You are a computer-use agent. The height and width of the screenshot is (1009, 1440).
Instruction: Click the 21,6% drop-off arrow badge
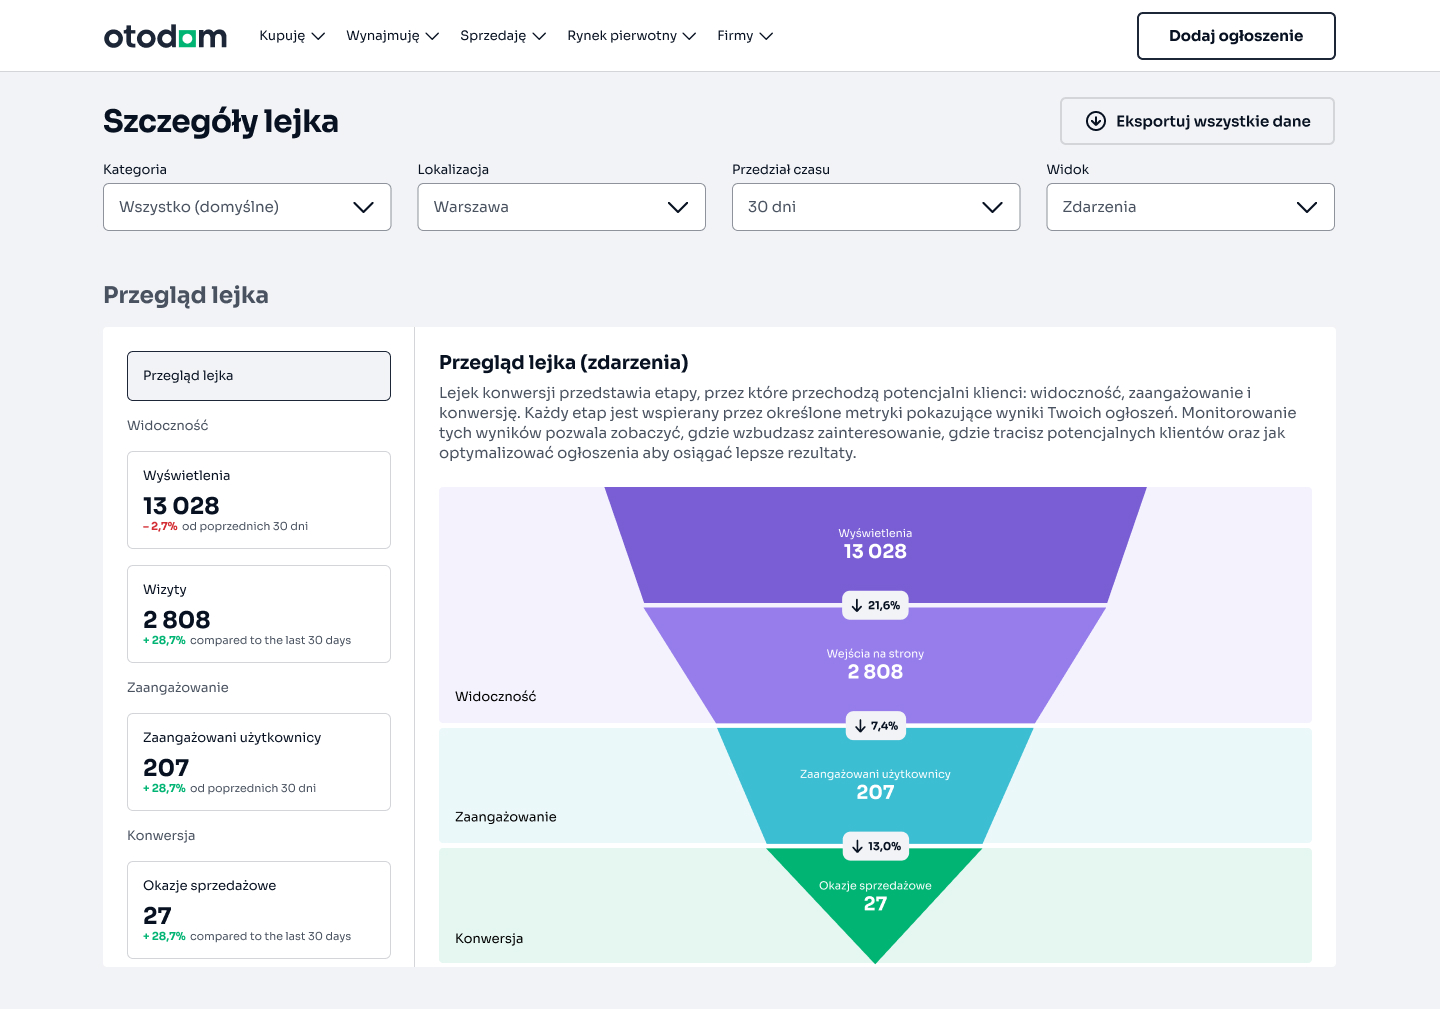coord(875,606)
